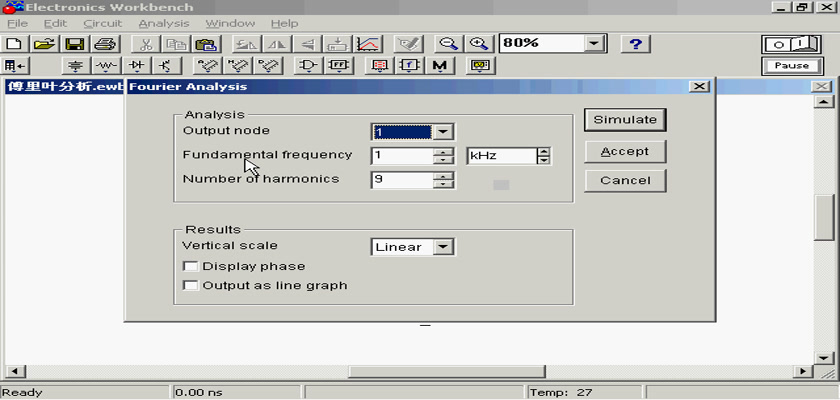This screenshot has width=840, height=400.
Task: Click the Flip horizontal icon
Action: click(x=276, y=44)
